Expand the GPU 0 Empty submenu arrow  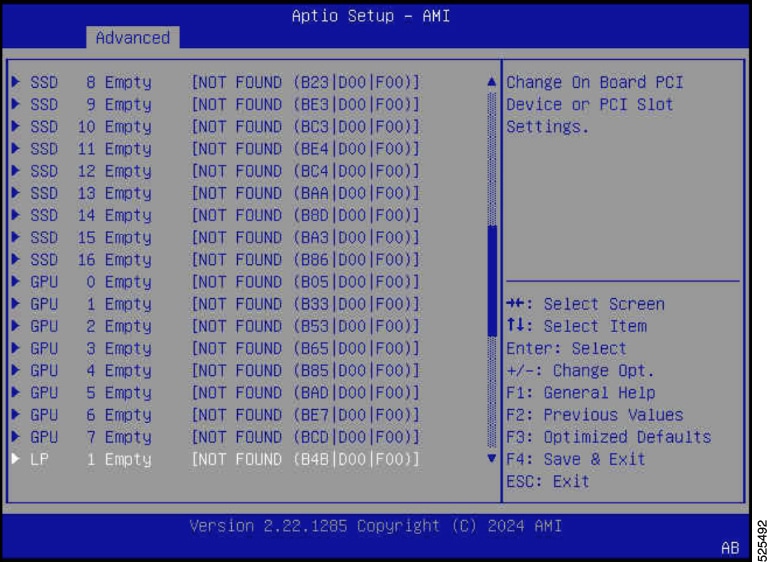coord(16,281)
